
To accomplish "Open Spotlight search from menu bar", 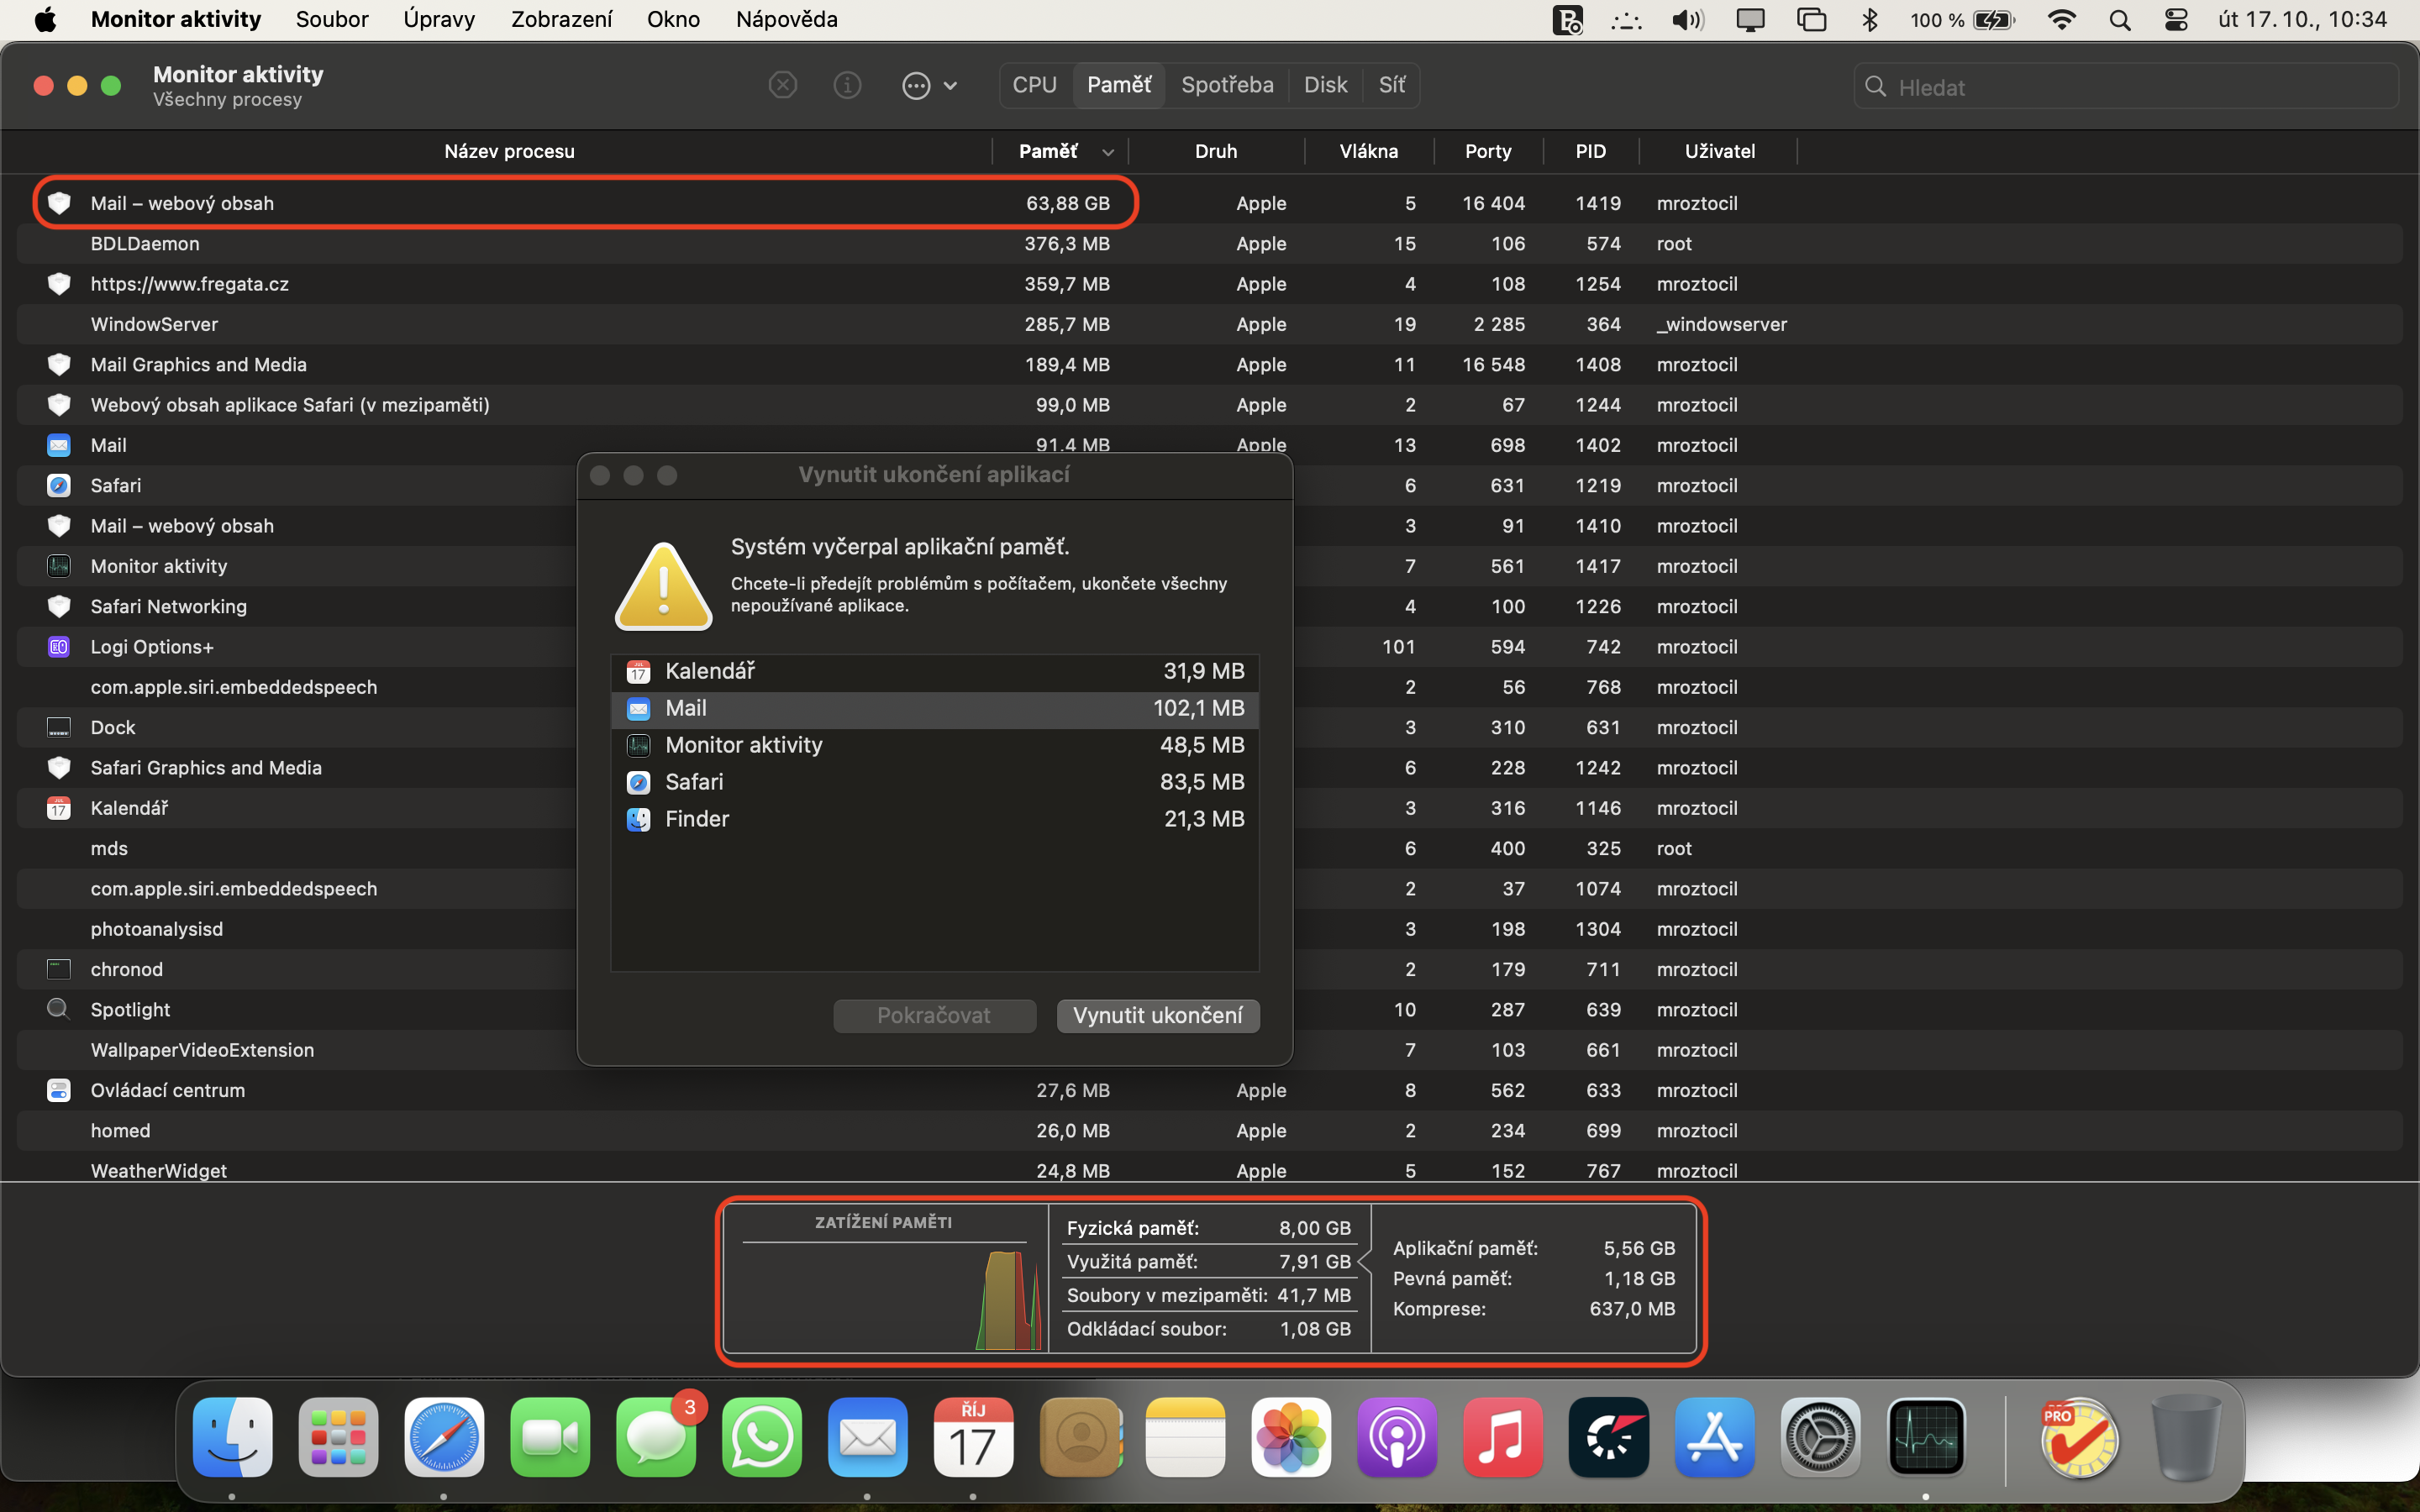I will [2119, 19].
